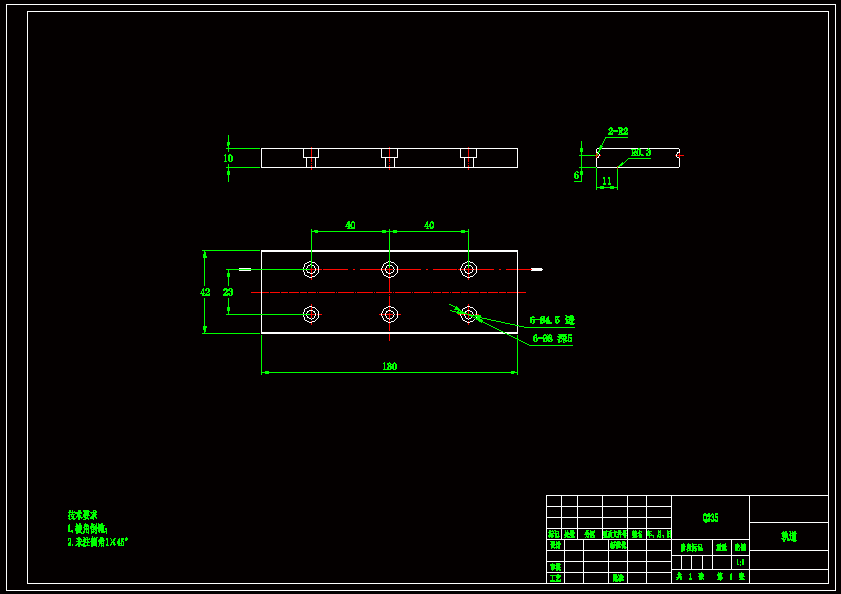The width and height of the screenshot is (841, 594).
Task: Click the left 40 dimension above the holes
Action: (x=350, y=225)
